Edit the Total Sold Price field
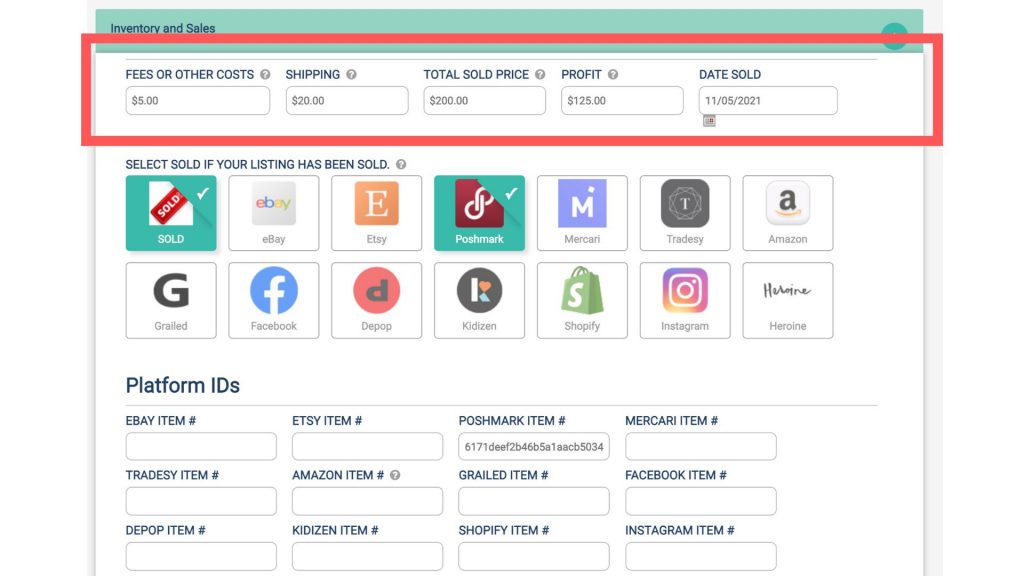 click(485, 101)
